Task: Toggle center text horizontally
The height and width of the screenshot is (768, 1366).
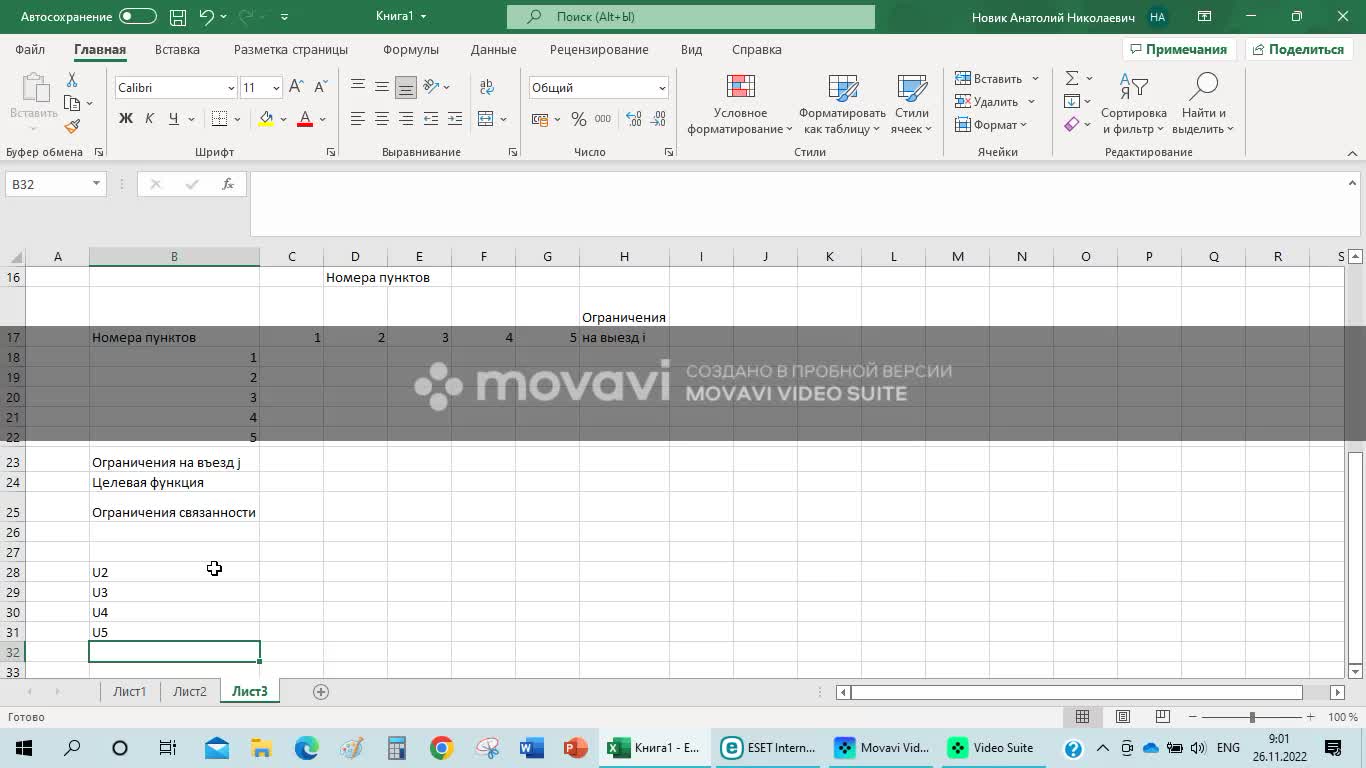Action: (382, 119)
